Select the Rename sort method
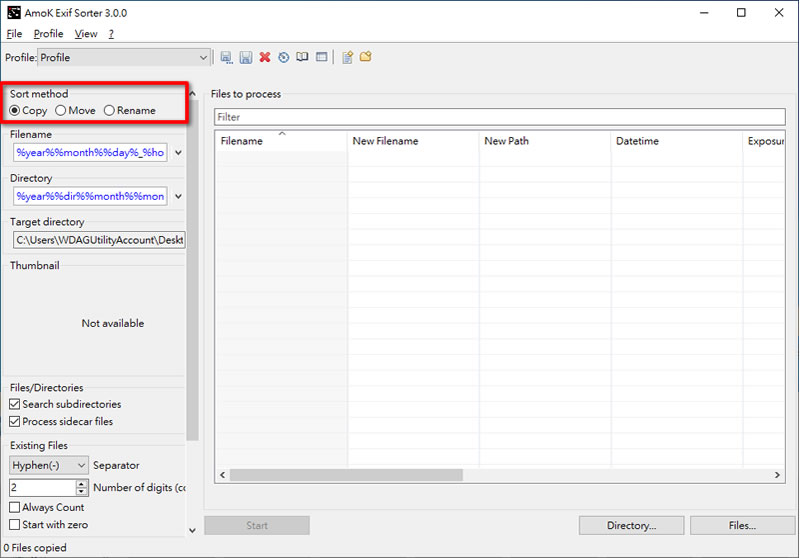Screen dimensions: 800x558 point(130,110)
